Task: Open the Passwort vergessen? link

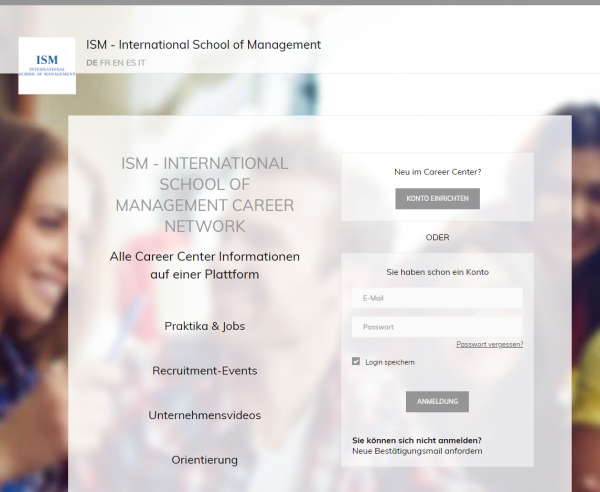Action: pyautogui.click(x=489, y=344)
